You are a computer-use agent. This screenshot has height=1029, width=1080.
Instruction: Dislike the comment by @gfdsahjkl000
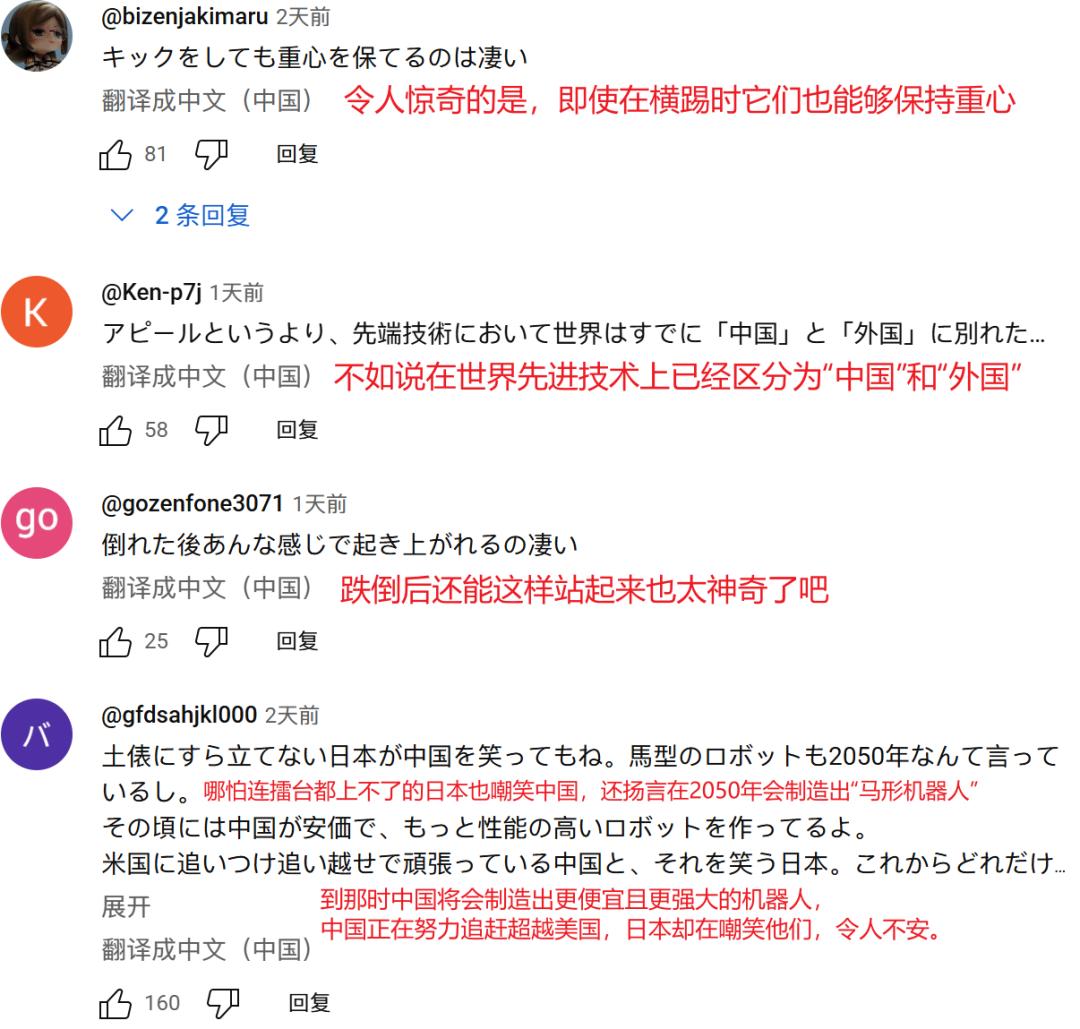[223, 1004]
